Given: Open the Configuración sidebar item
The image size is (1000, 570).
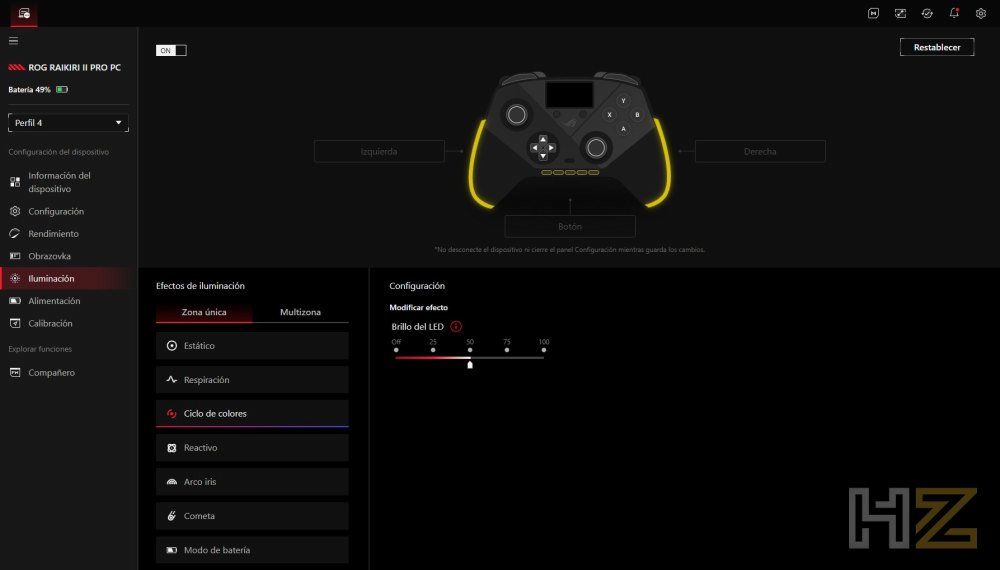Looking at the screenshot, I should (69, 211).
